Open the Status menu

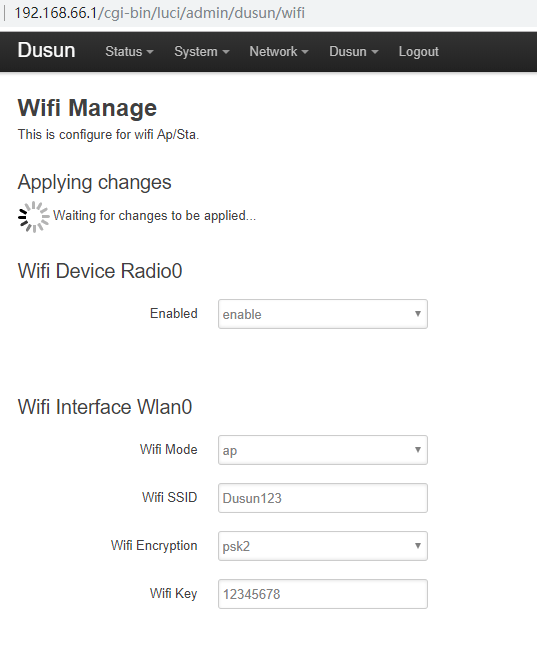129,52
